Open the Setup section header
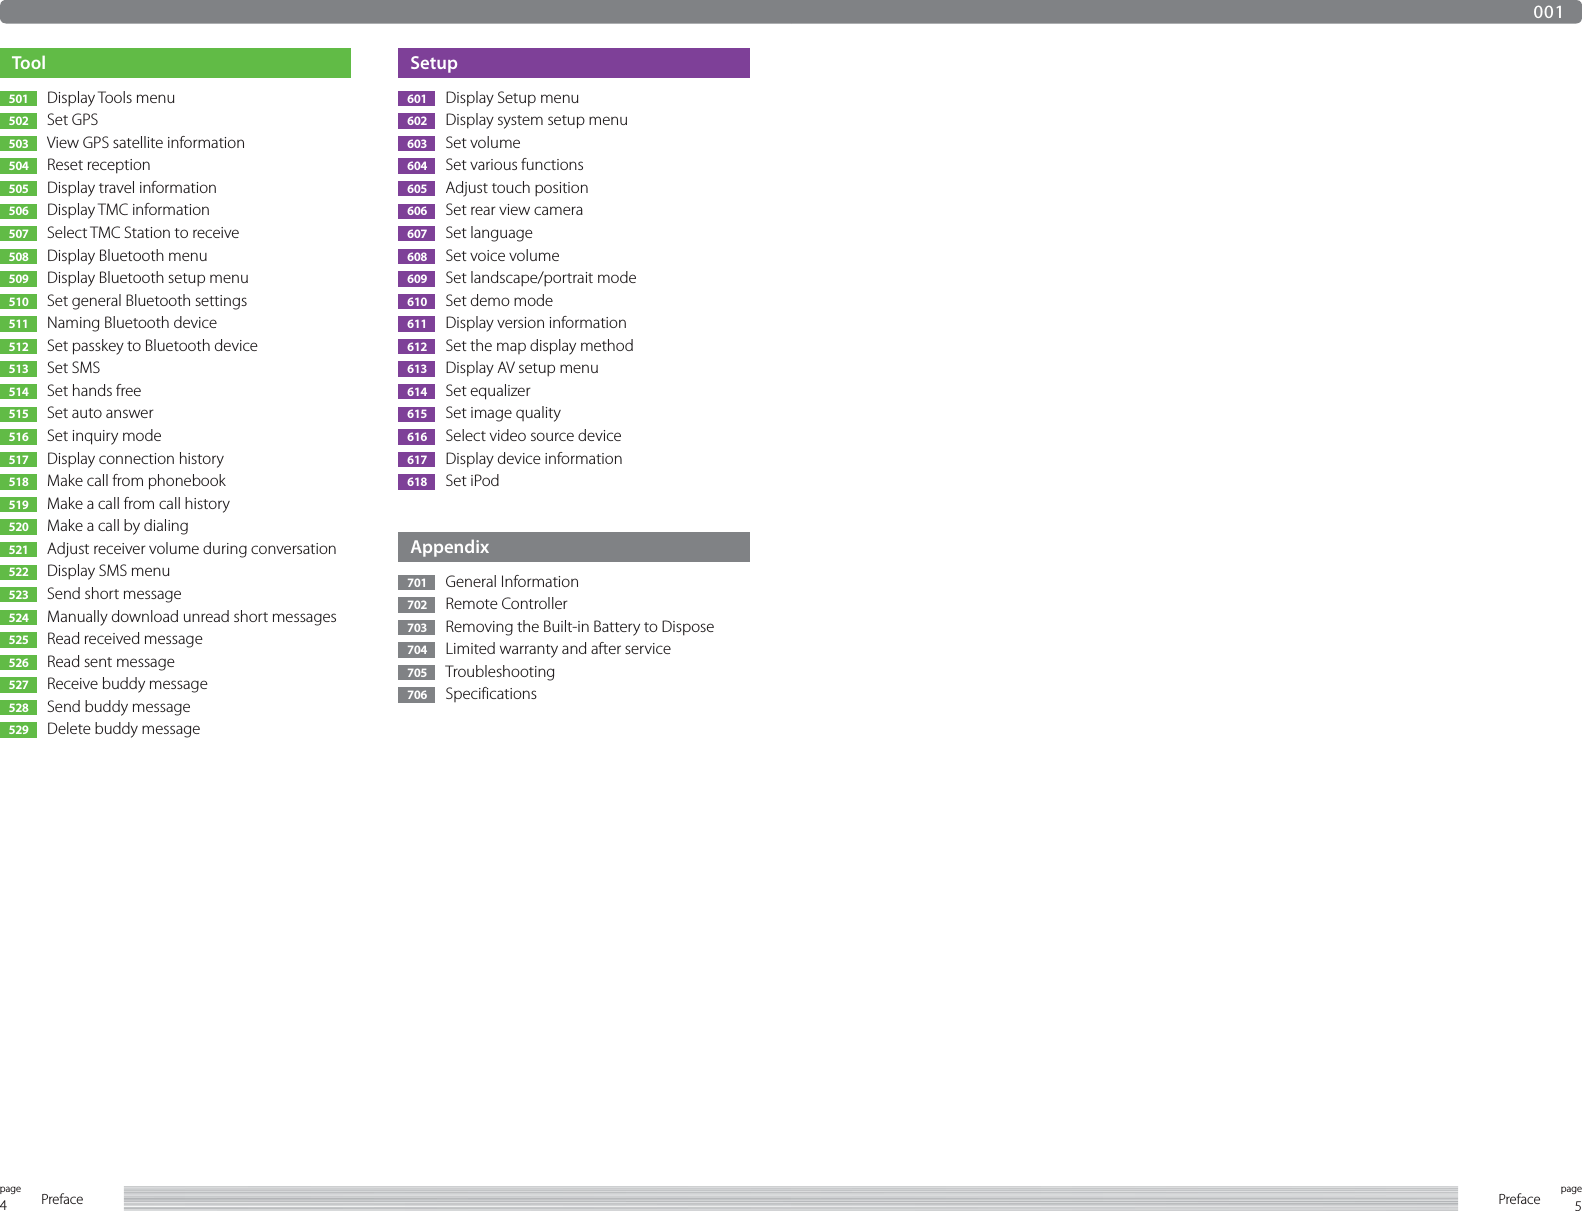 pos(574,63)
